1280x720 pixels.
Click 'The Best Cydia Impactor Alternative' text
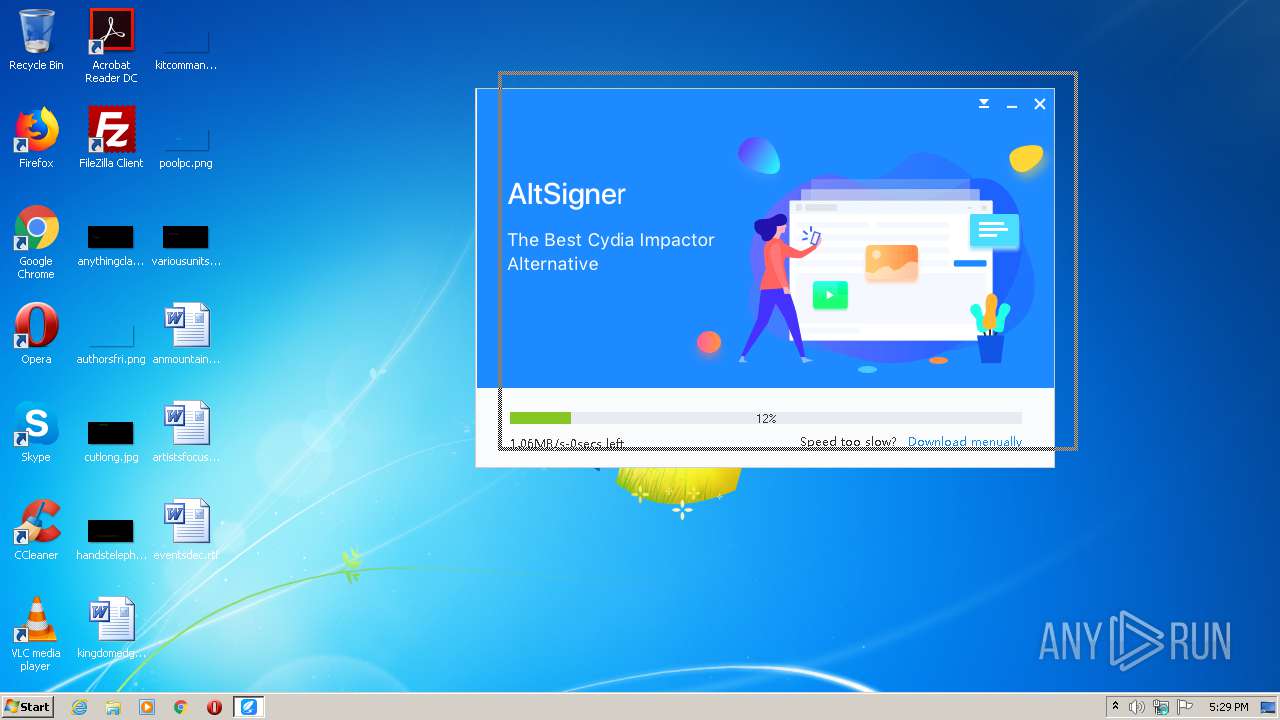coord(611,252)
